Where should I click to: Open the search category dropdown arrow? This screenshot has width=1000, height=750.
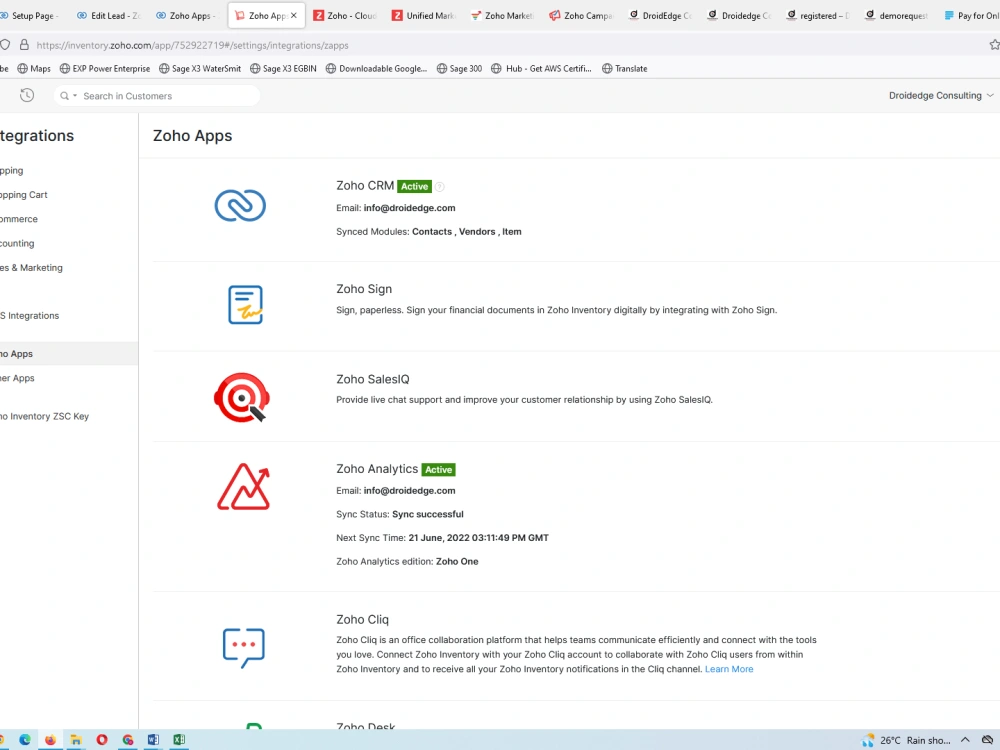click(75, 96)
